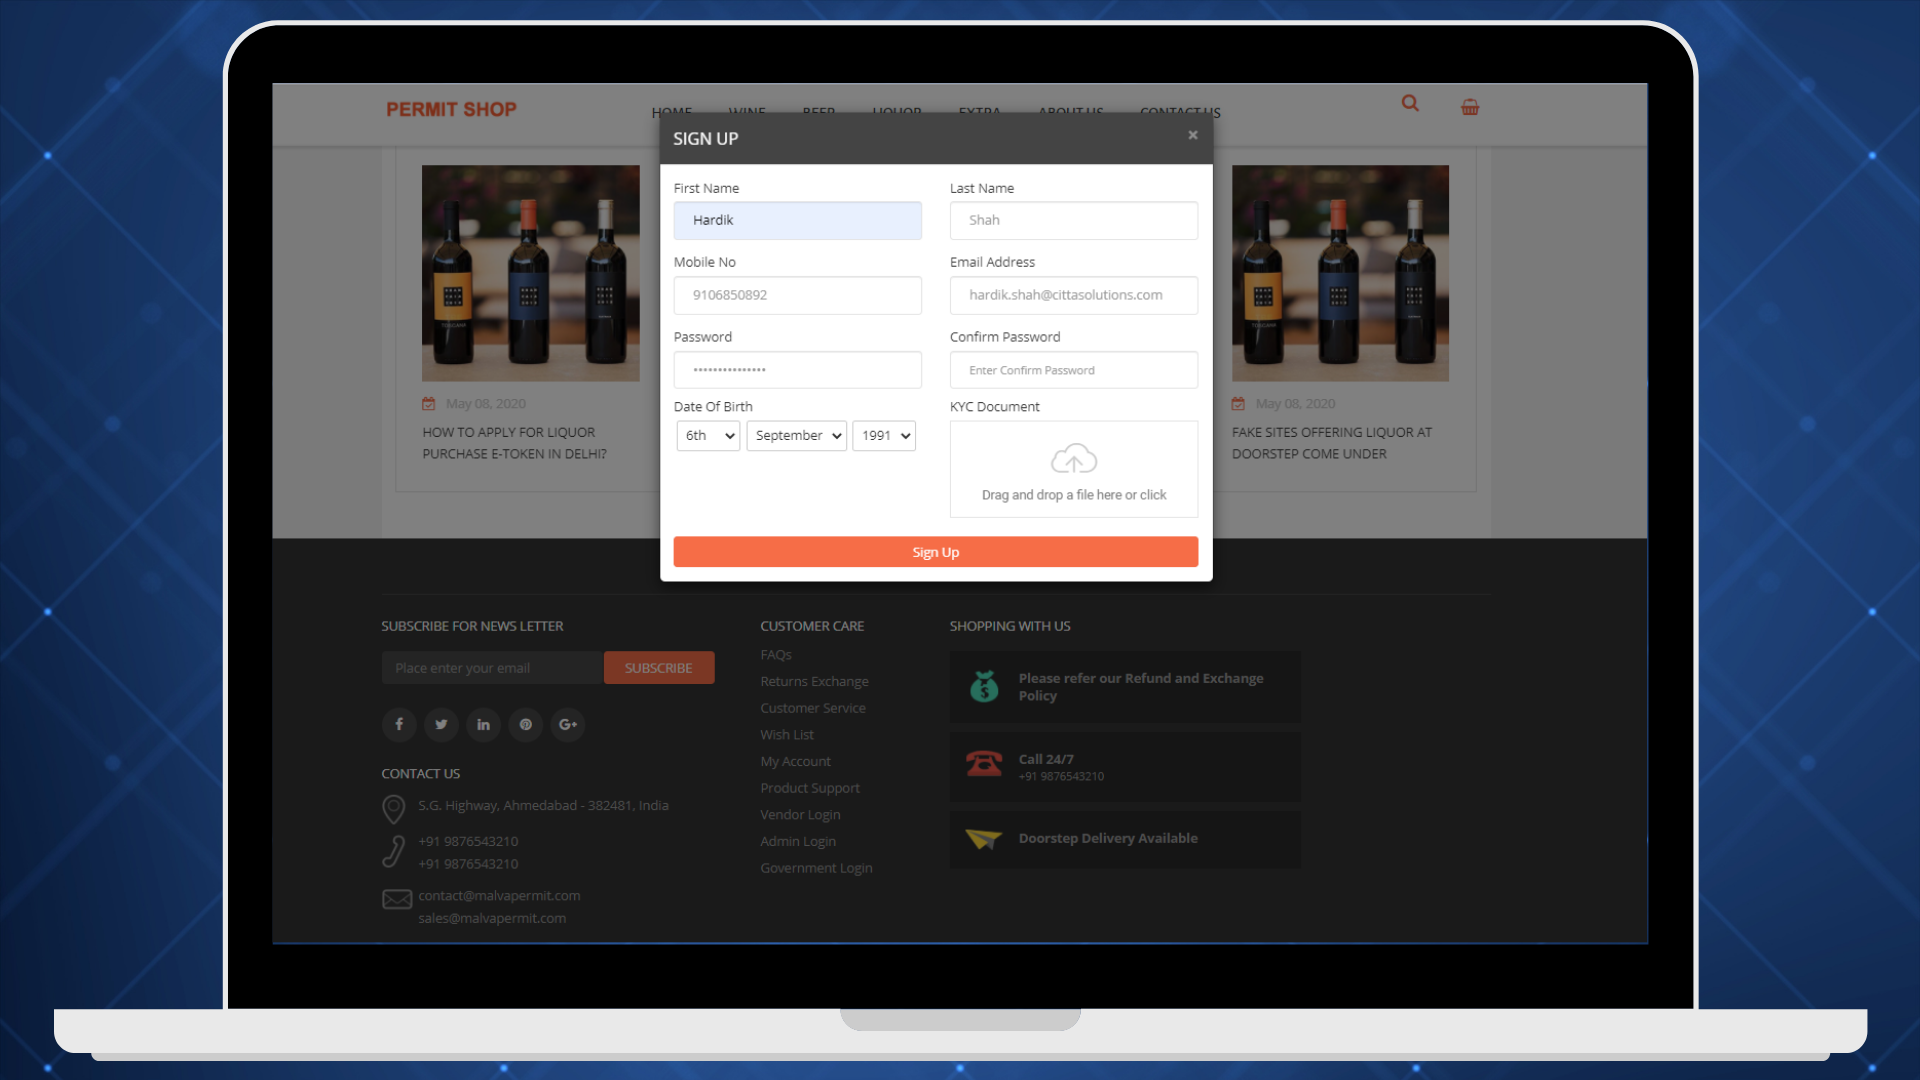Screen dimensions: 1920x1080
Task: Click the yellow paper plane icon
Action: click(983, 839)
